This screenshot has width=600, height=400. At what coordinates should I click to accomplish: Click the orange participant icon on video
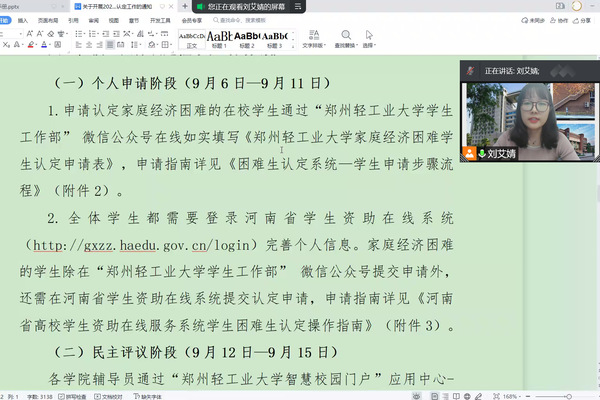pos(468,153)
